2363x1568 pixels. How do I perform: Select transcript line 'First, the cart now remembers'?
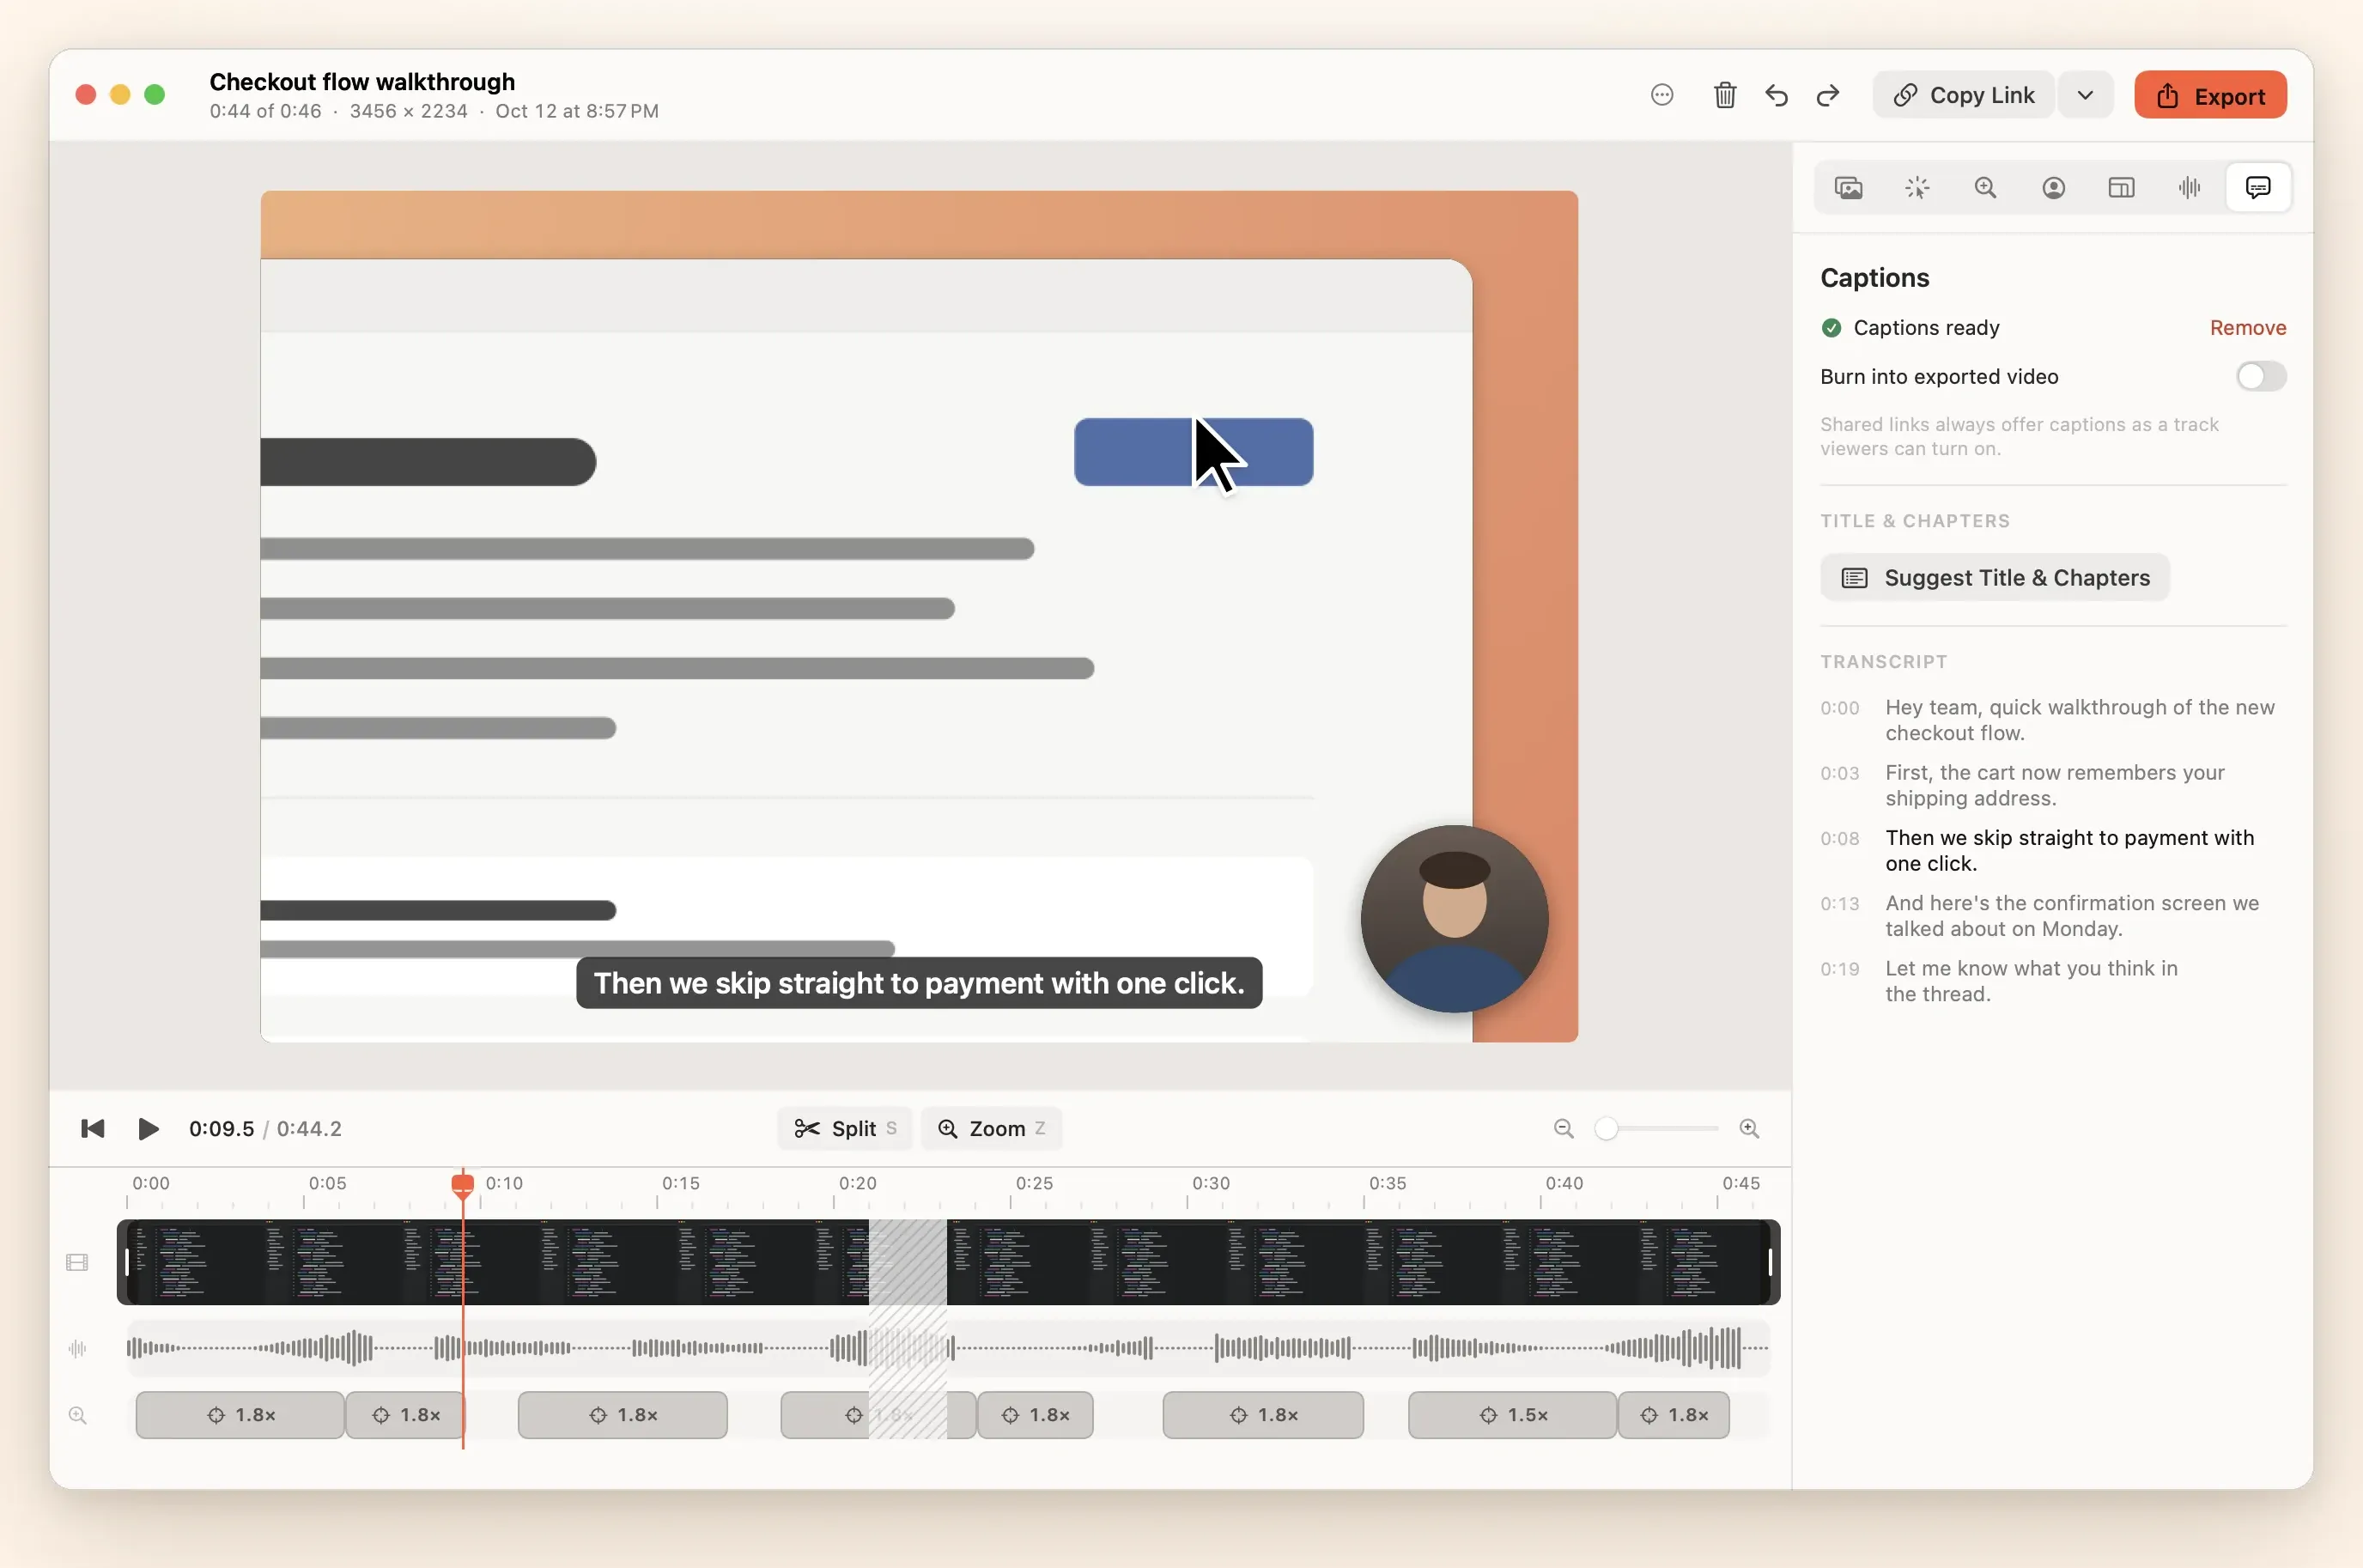pyautogui.click(x=2053, y=785)
